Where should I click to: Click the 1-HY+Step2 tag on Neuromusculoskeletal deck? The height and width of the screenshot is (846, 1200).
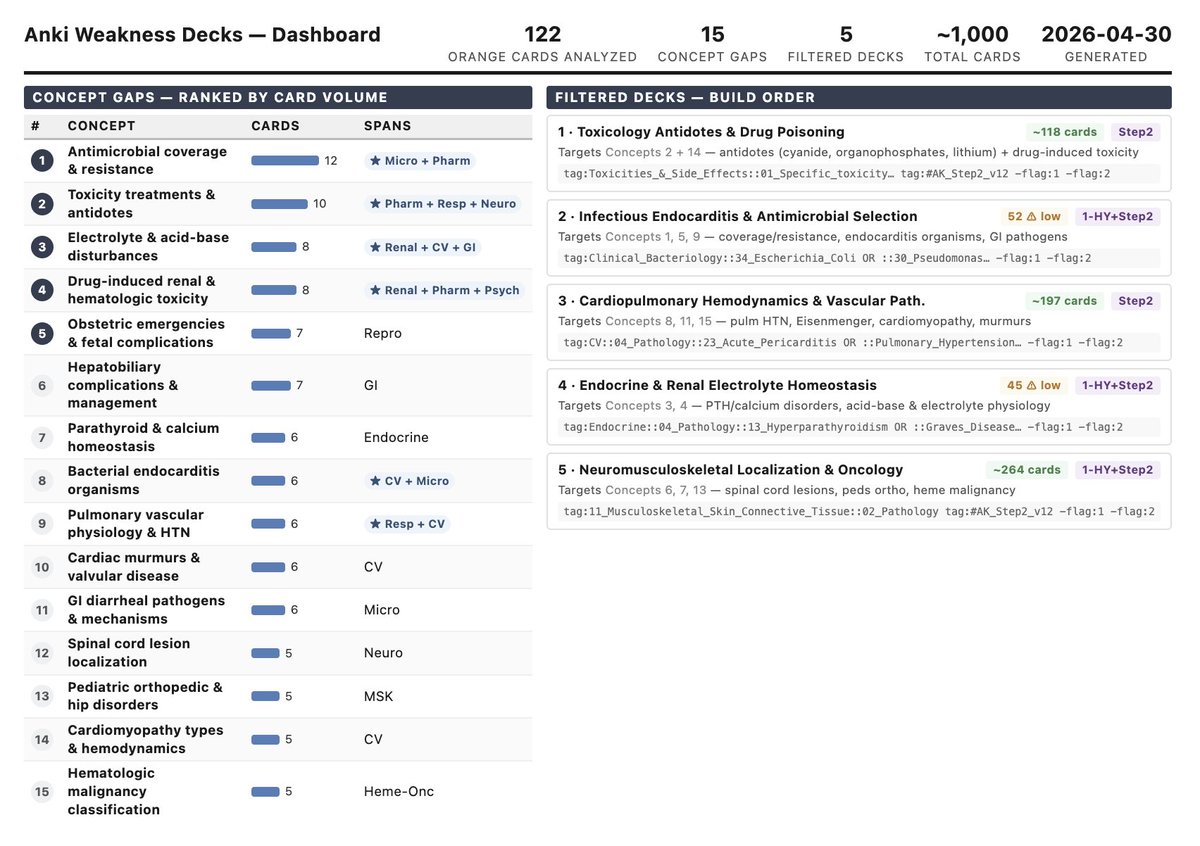(1117, 470)
